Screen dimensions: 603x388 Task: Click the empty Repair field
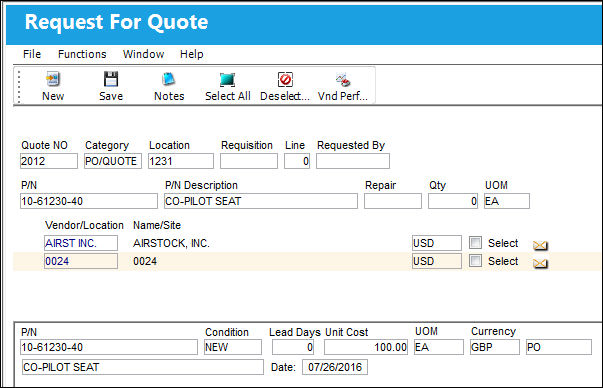click(x=393, y=201)
